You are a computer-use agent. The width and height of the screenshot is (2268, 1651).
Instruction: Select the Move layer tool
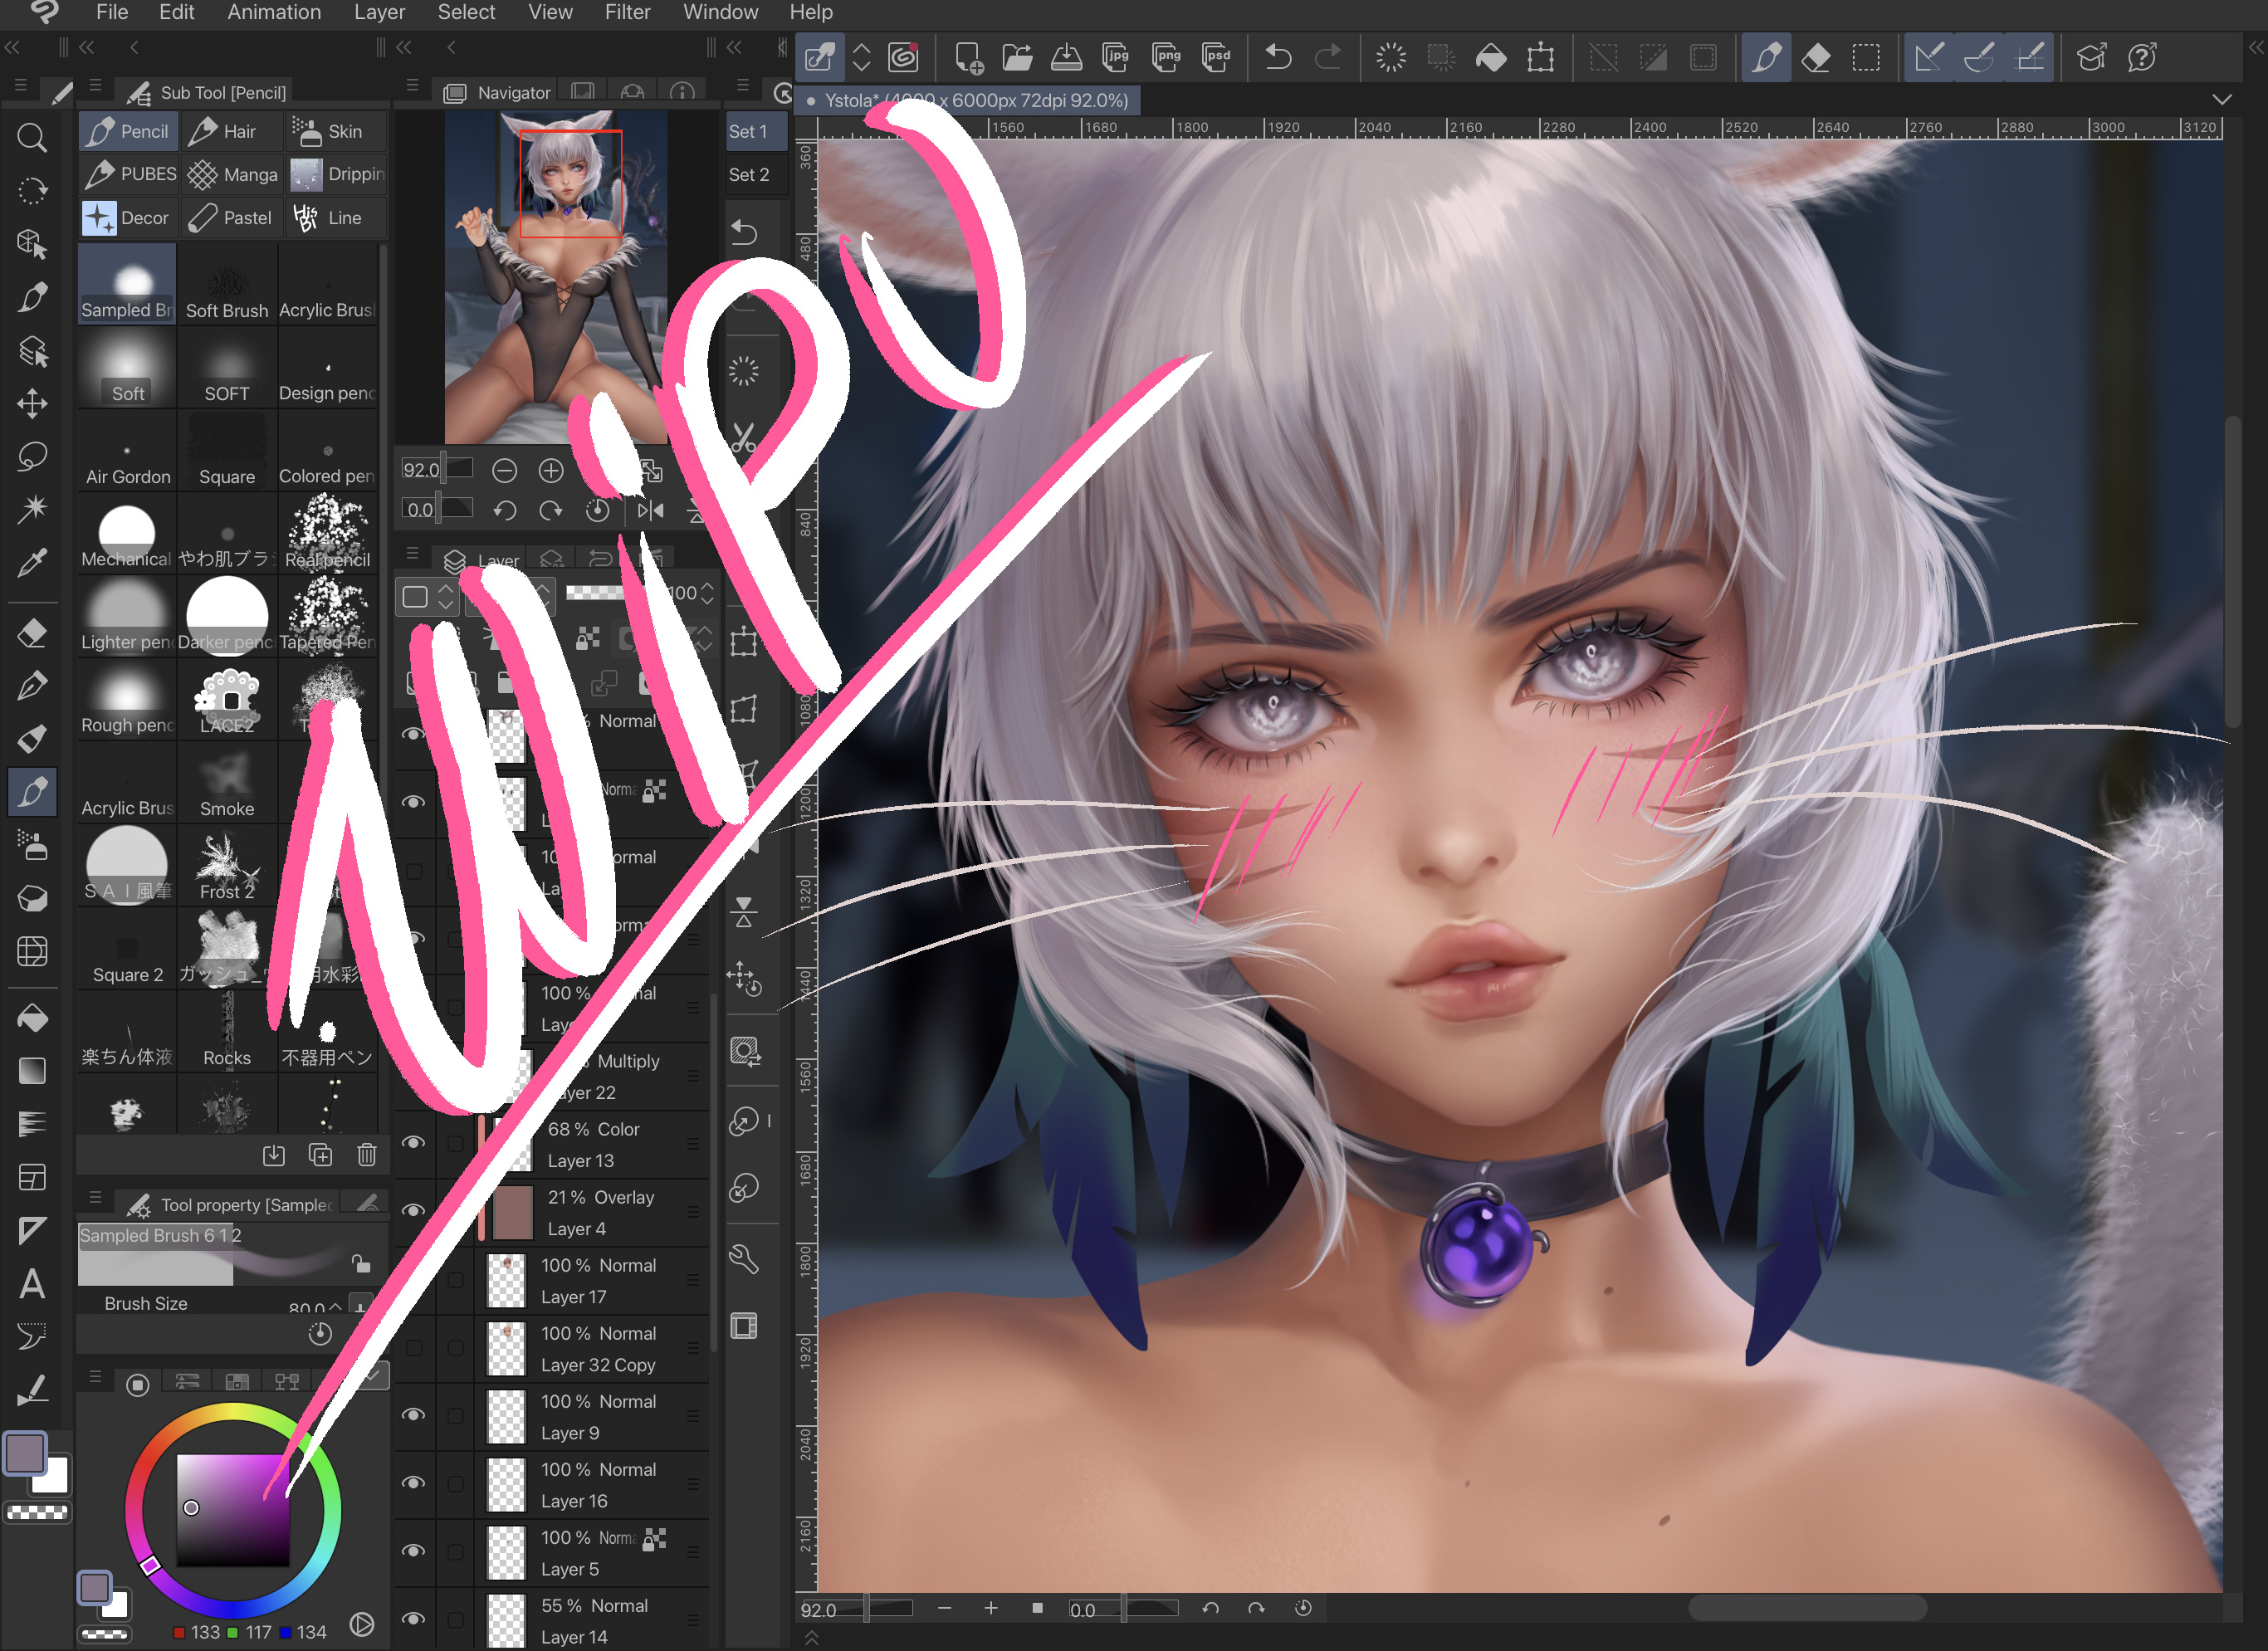32,403
